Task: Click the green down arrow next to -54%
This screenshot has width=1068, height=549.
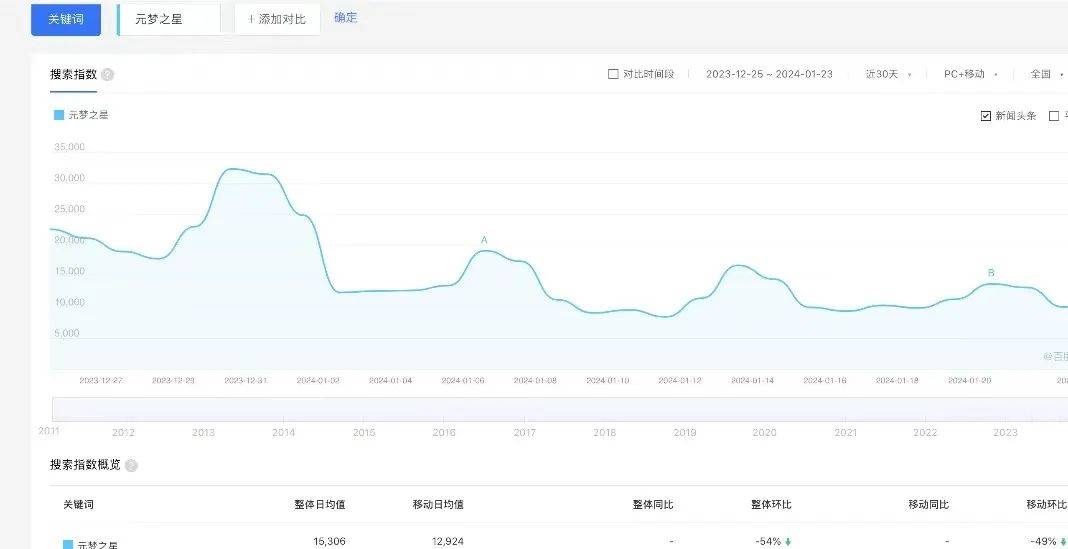Action: [788, 542]
